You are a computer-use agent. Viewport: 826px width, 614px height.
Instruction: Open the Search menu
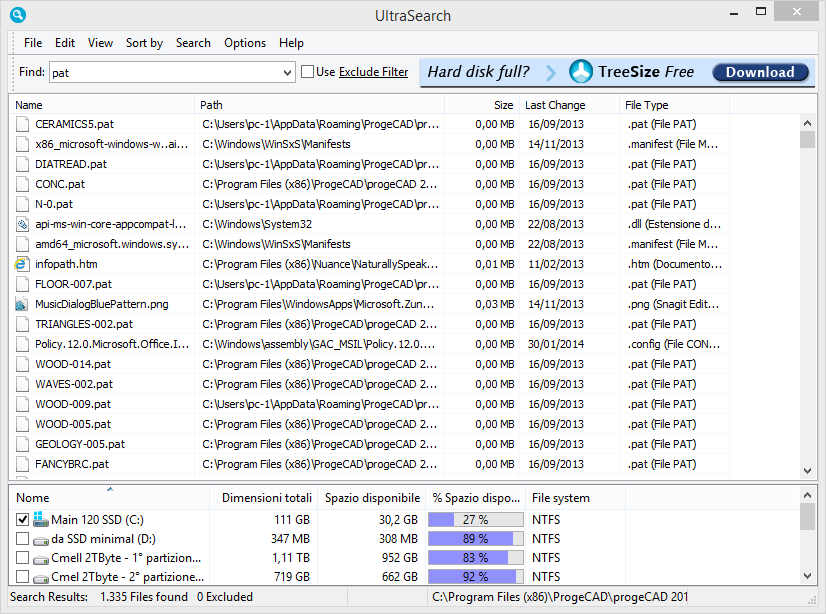193,43
